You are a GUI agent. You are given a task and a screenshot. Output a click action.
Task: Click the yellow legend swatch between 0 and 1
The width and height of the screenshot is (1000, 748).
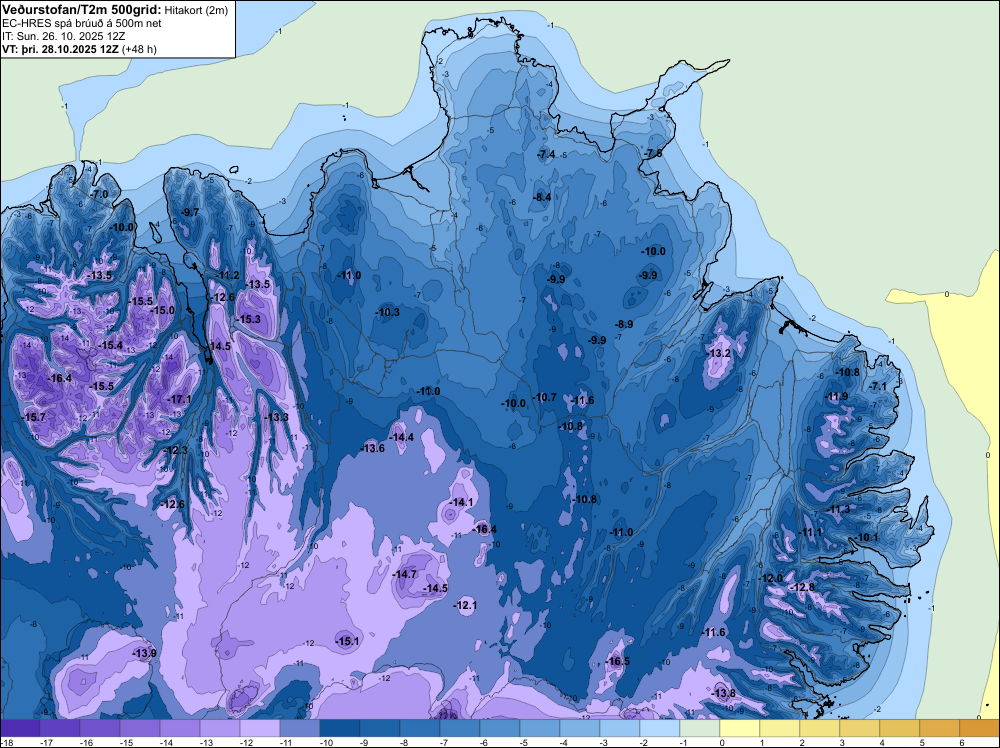click(740, 728)
